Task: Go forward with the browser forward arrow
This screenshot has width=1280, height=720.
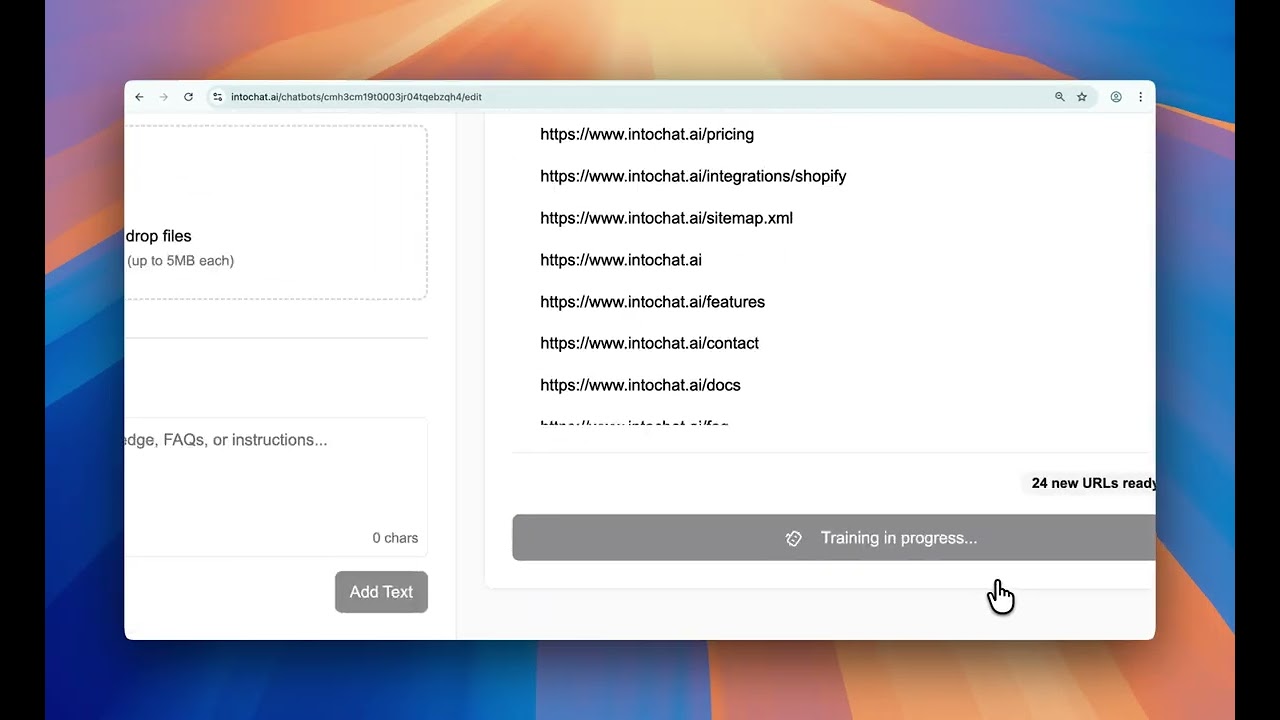Action: tap(164, 97)
